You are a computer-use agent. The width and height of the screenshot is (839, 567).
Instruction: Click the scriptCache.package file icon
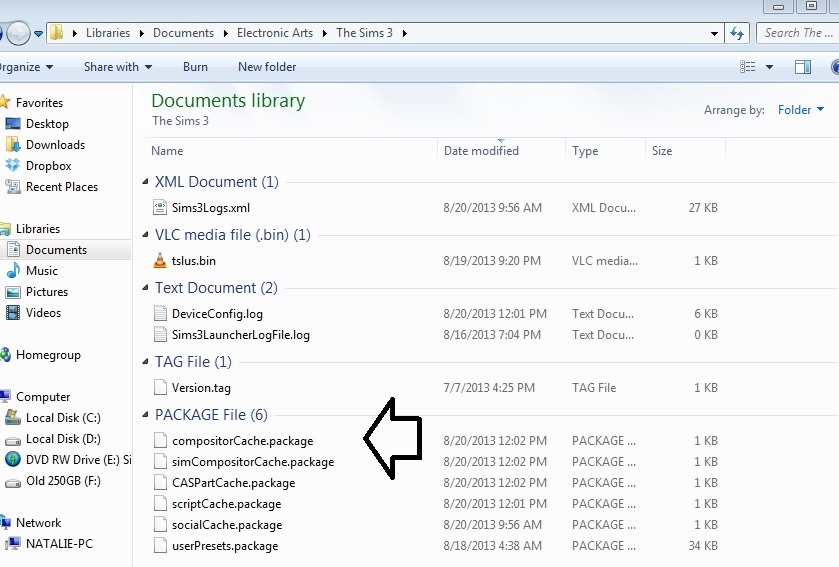tap(160, 503)
